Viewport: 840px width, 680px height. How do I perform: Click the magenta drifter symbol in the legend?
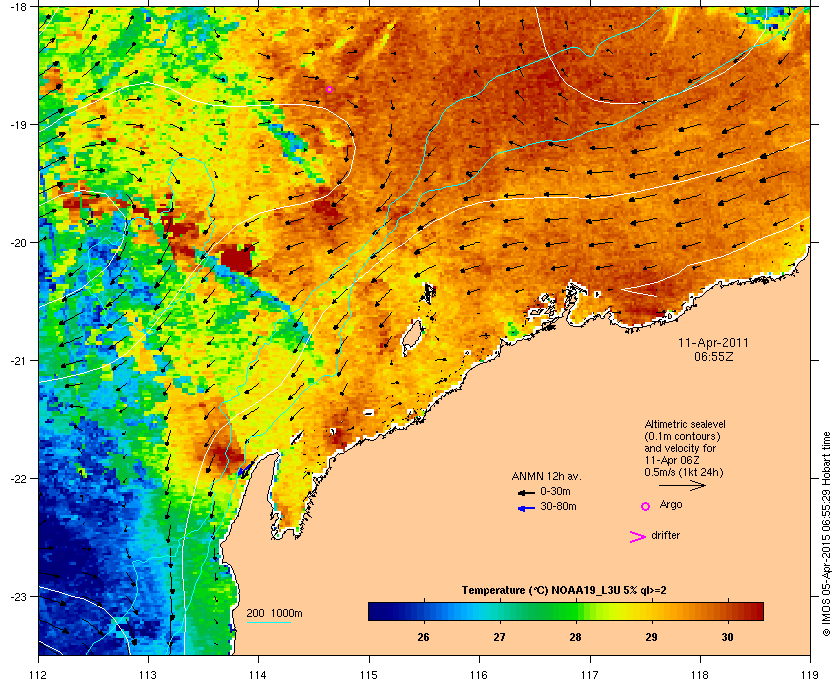point(638,537)
